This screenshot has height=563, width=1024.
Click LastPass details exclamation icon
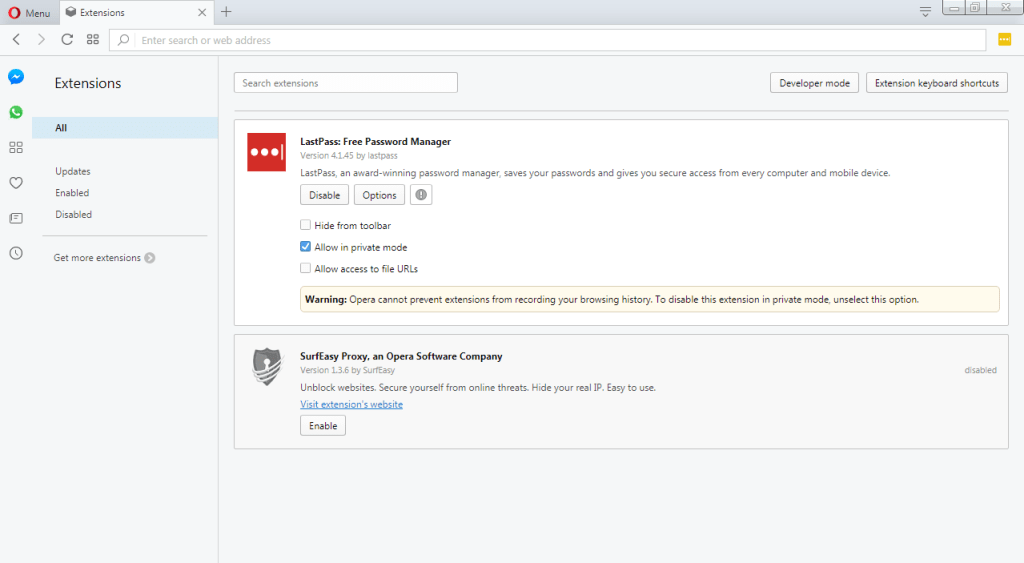click(x=421, y=195)
